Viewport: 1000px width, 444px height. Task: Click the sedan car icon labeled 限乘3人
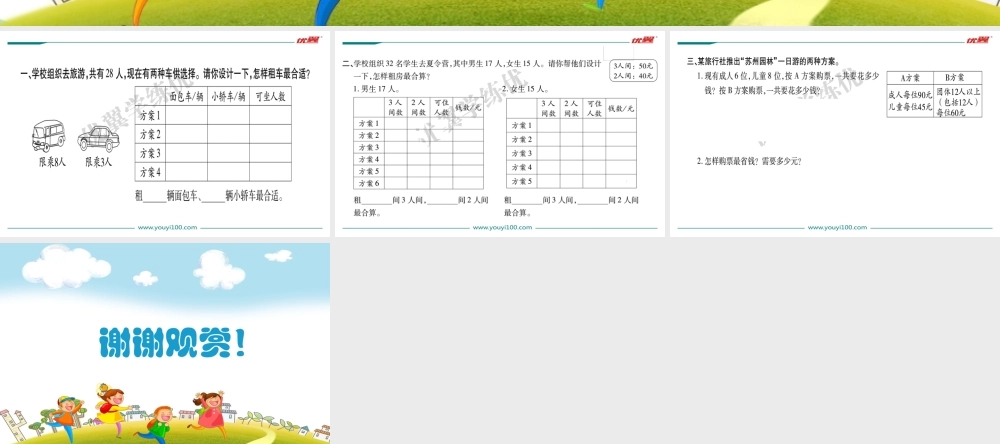click(x=96, y=135)
